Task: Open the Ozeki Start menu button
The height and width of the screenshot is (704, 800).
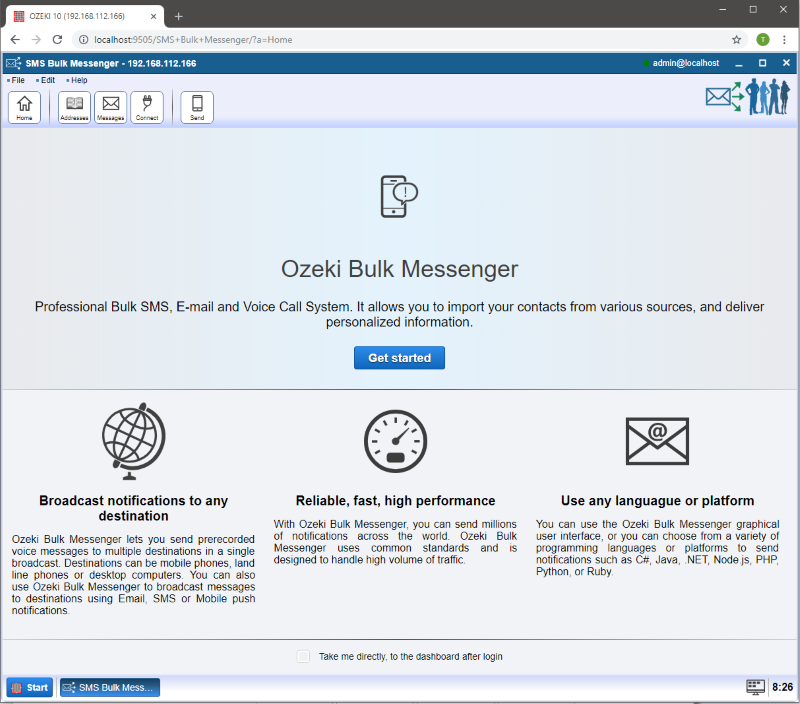Action: [30, 687]
